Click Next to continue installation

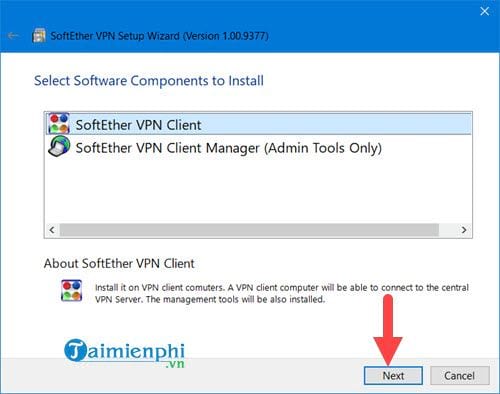pyautogui.click(x=393, y=376)
